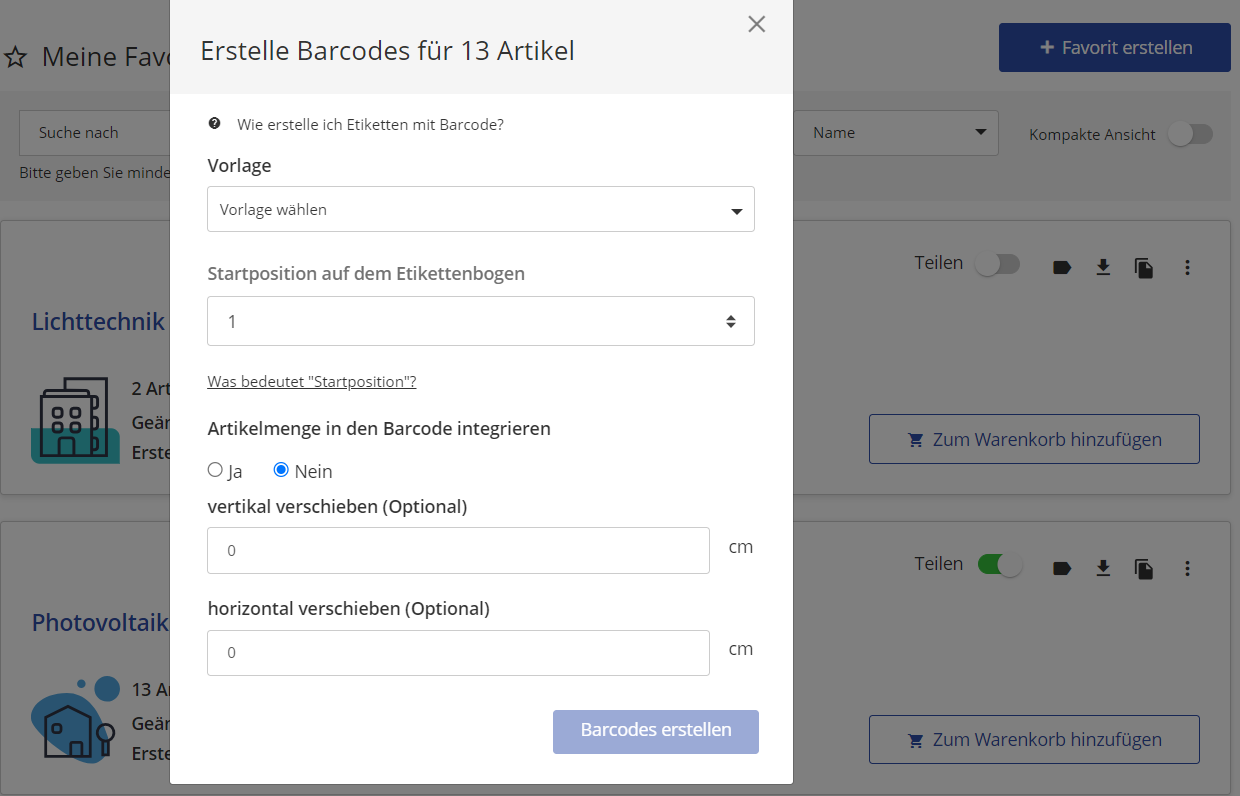Viewport: 1240px width, 796px height.
Task: Select the star icon next to Meine Favoriten
Action: tap(15, 57)
